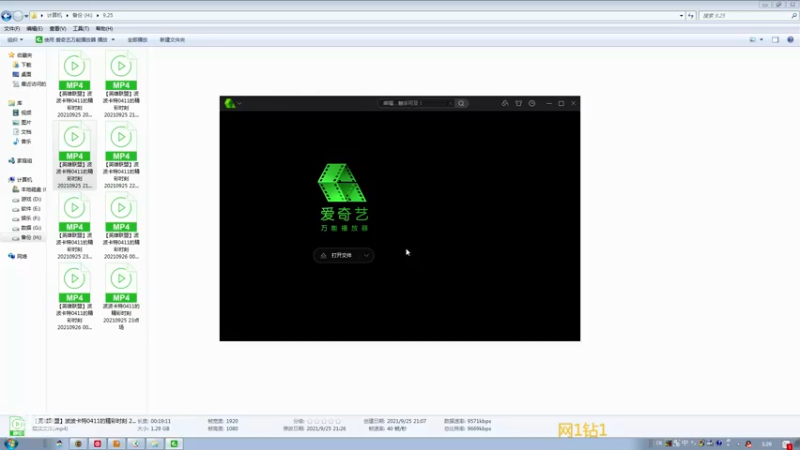The height and width of the screenshot is (450, 800).
Task: Select MP4 file dated 20210925 22...
Action: coord(121,155)
